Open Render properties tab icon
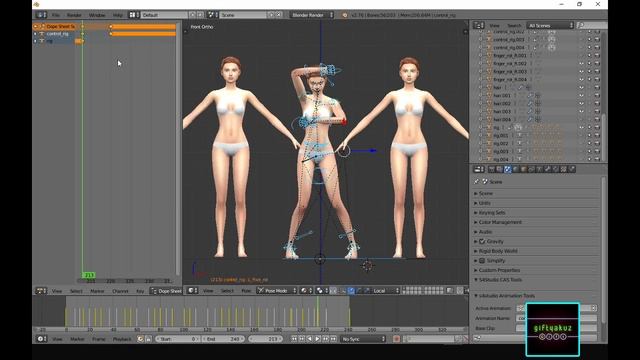The height and width of the screenshot is (360, 640). point(491,169)
